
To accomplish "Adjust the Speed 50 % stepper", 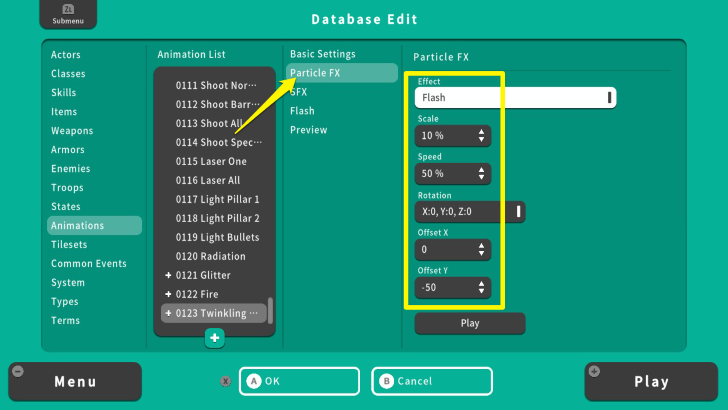I will [x=453, y=174].
